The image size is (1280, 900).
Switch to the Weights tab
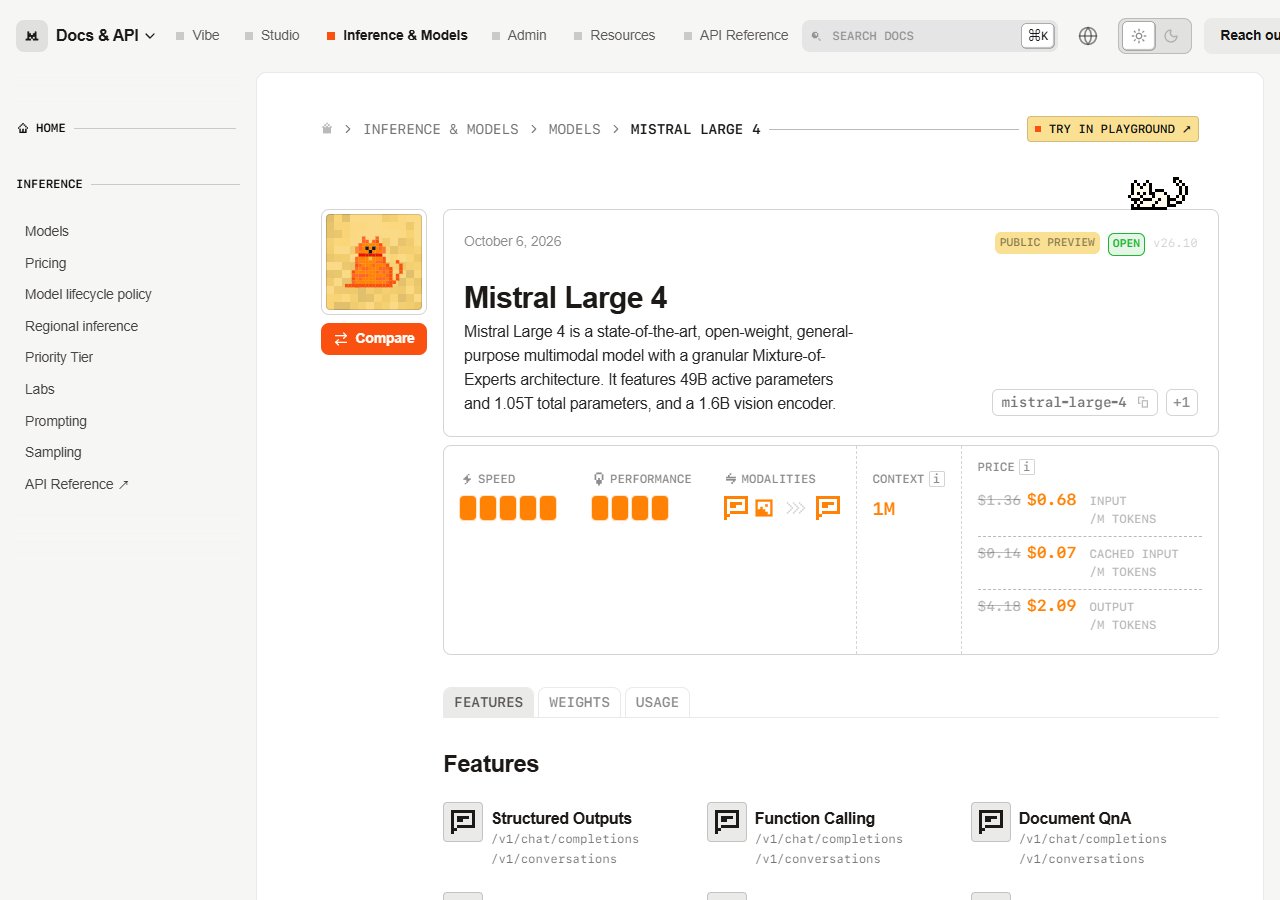(x=579, y=702)
